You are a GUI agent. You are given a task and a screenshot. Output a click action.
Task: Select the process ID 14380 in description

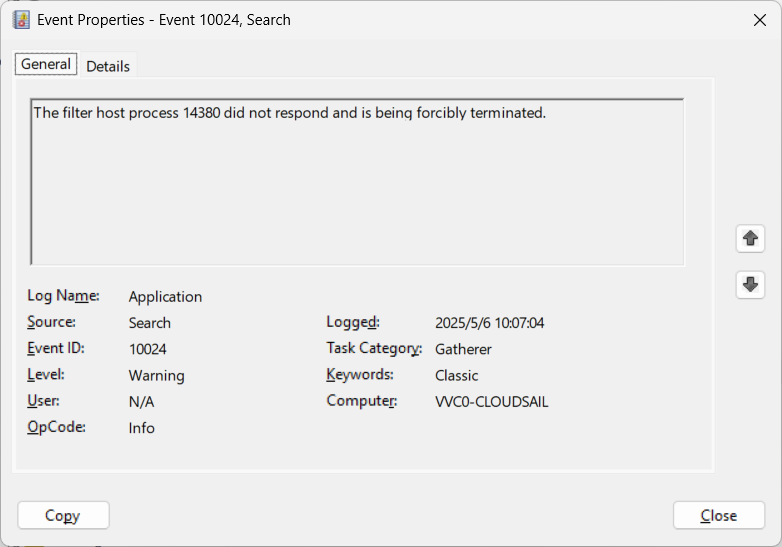[201, 113]
